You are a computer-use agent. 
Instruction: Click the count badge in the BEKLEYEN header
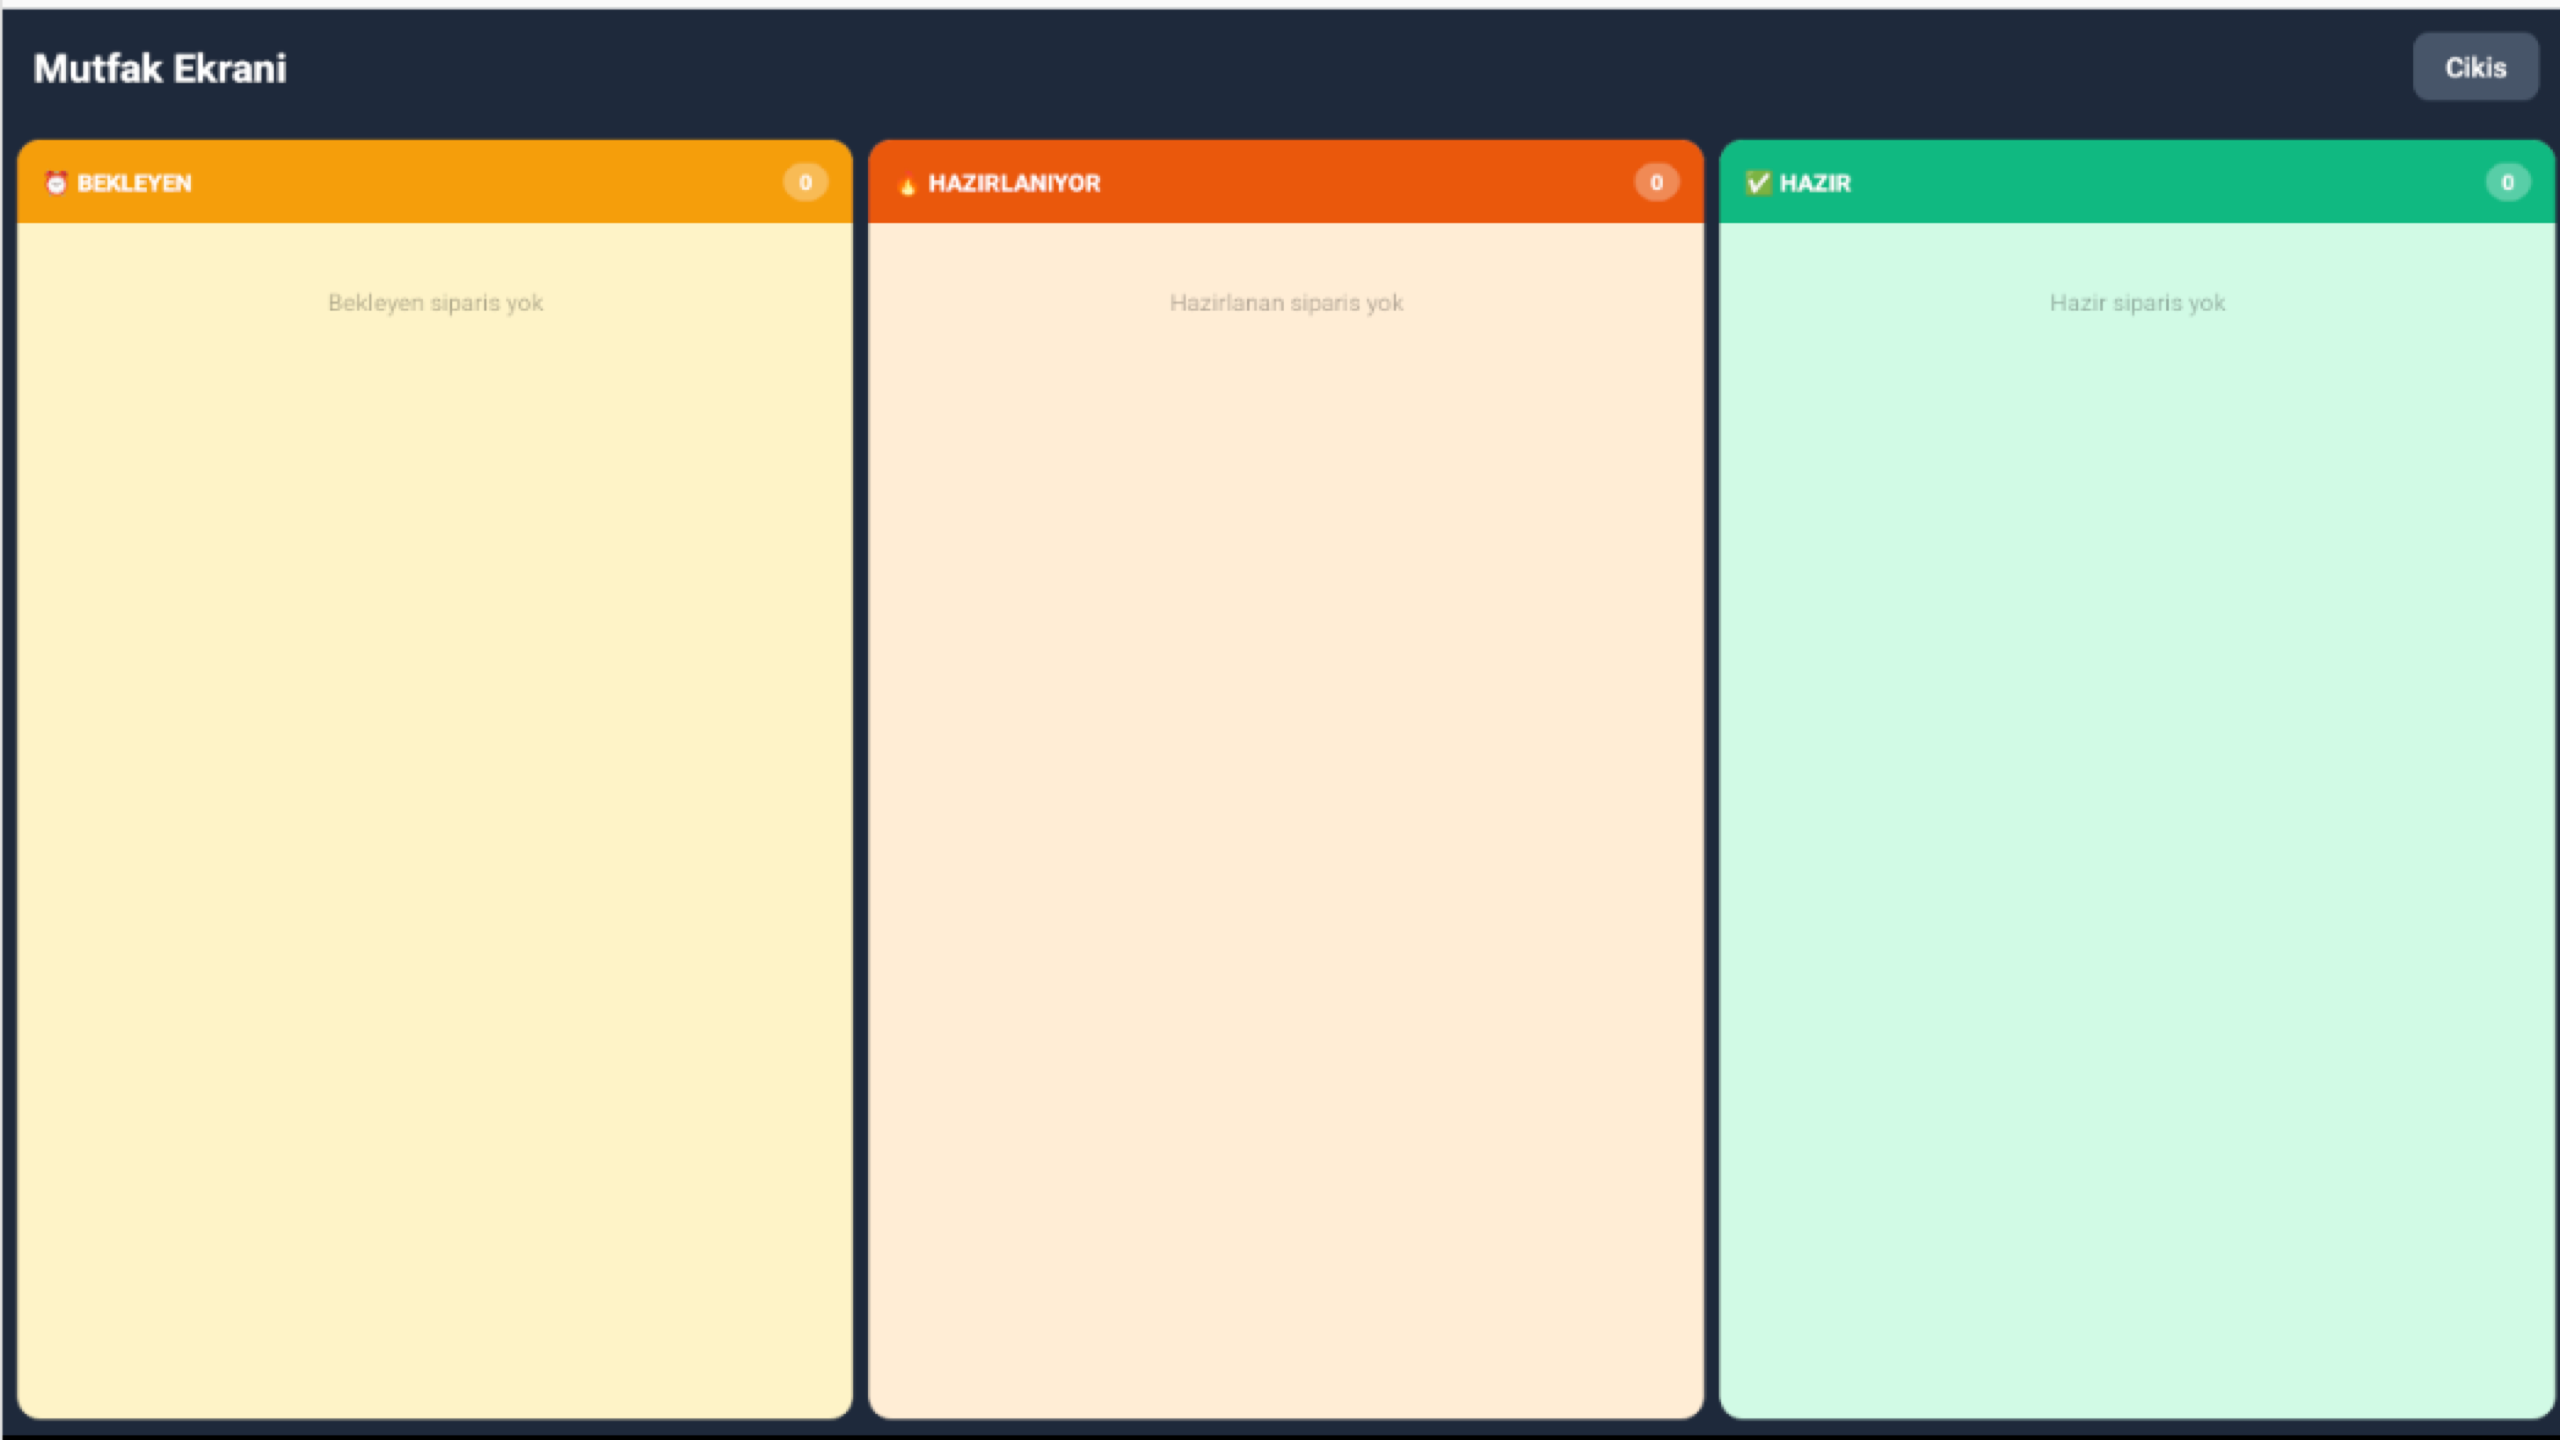[x=805, y=183]
